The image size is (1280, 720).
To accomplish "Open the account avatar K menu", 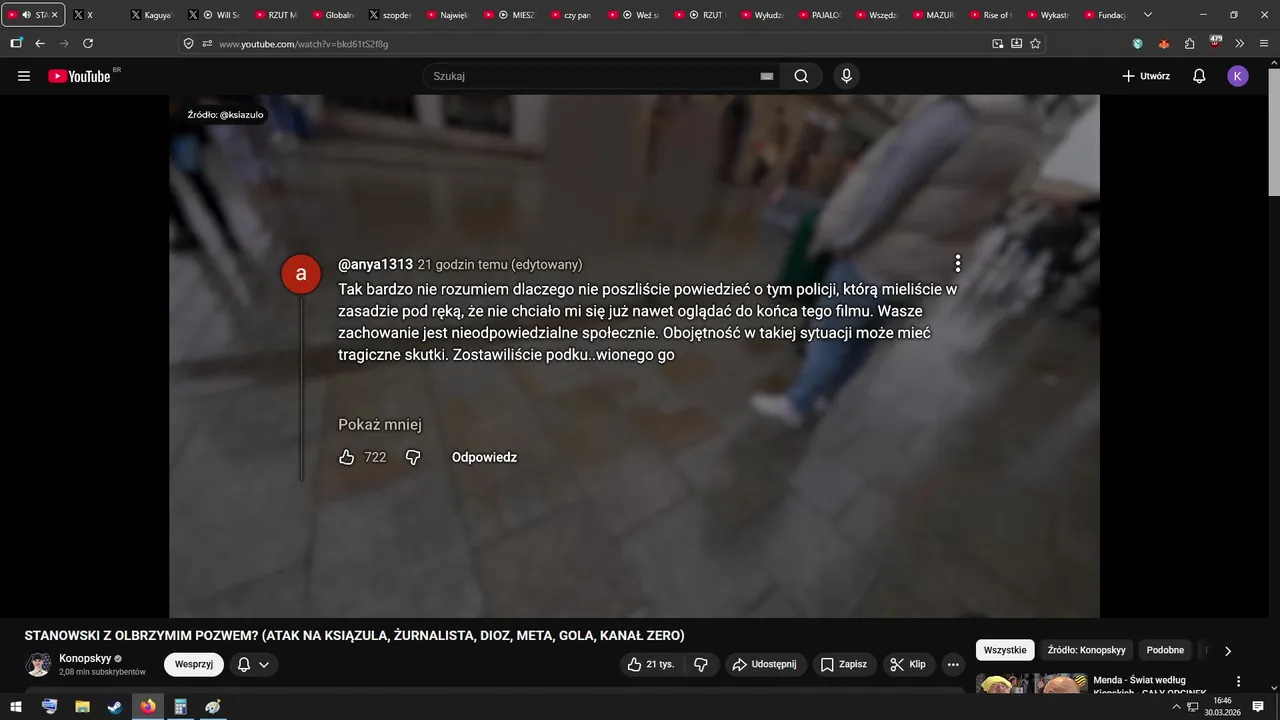I will point(1238,76).
